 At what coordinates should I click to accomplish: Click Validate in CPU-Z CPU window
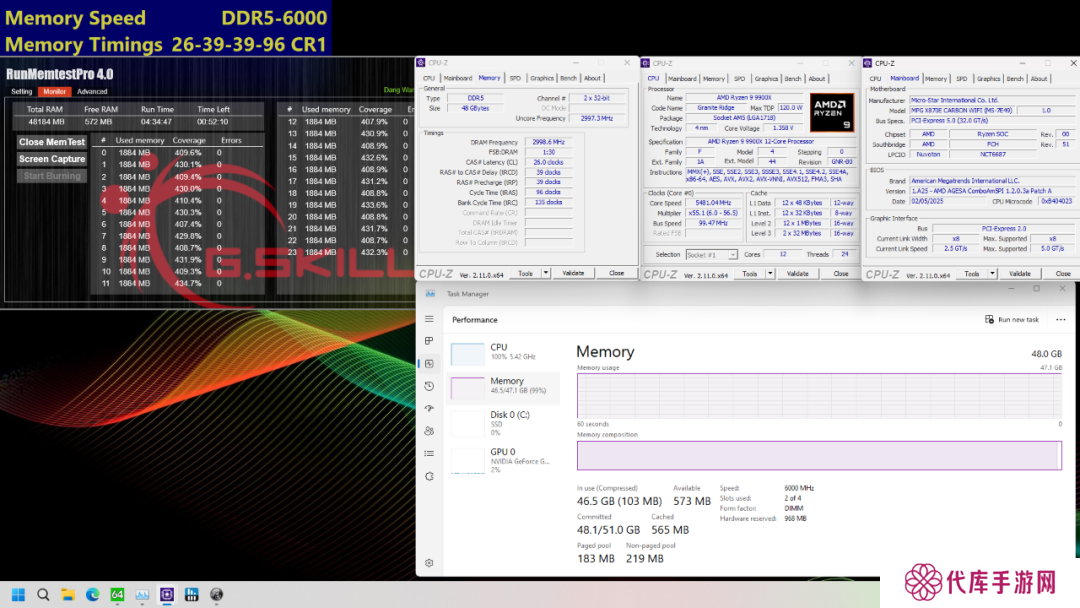point(798,274)
